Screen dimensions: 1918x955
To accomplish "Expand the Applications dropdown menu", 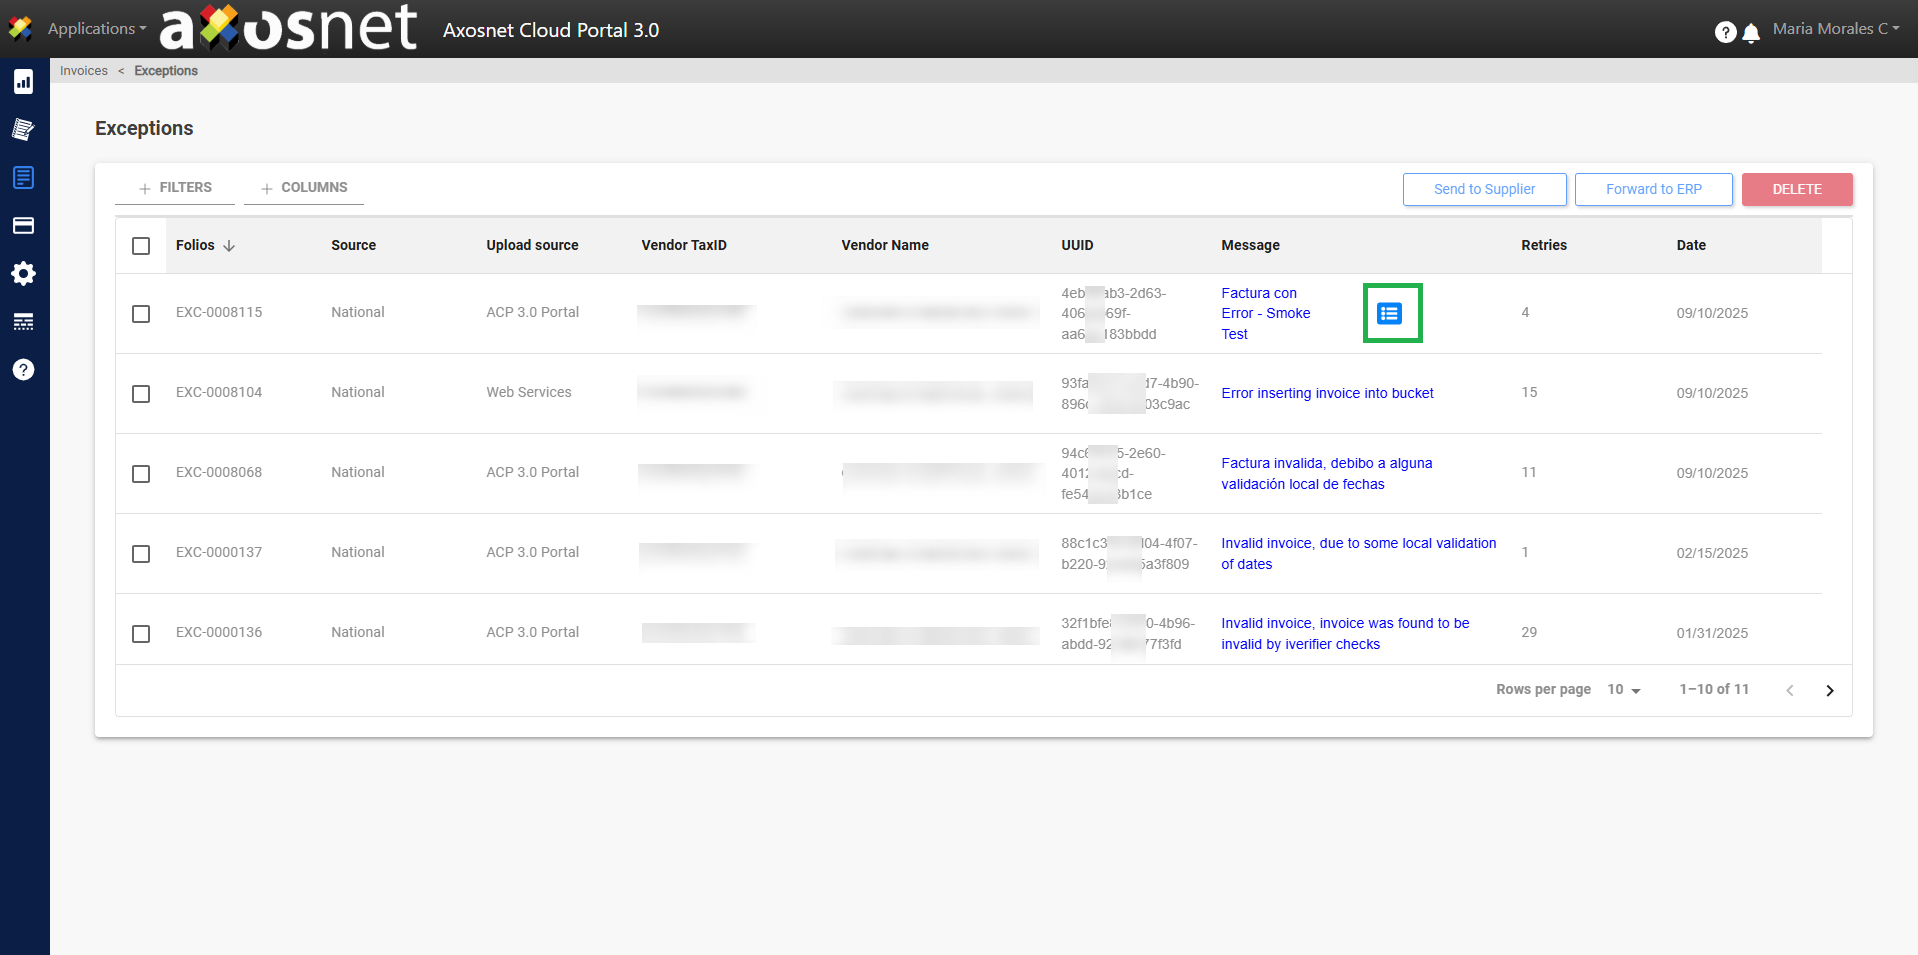I will pos(95,29).
